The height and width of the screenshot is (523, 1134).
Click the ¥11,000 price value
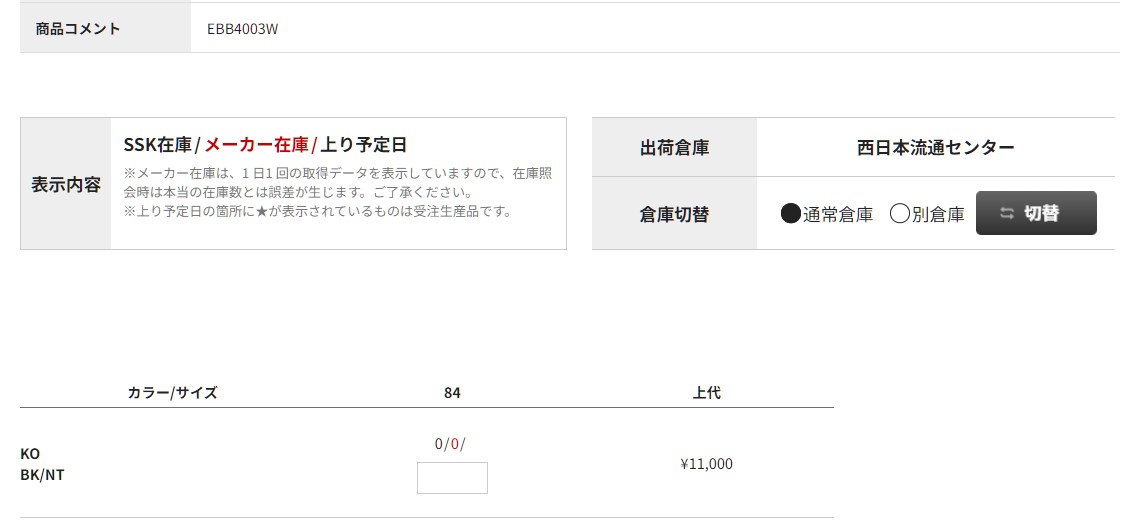tap(707, 464)
